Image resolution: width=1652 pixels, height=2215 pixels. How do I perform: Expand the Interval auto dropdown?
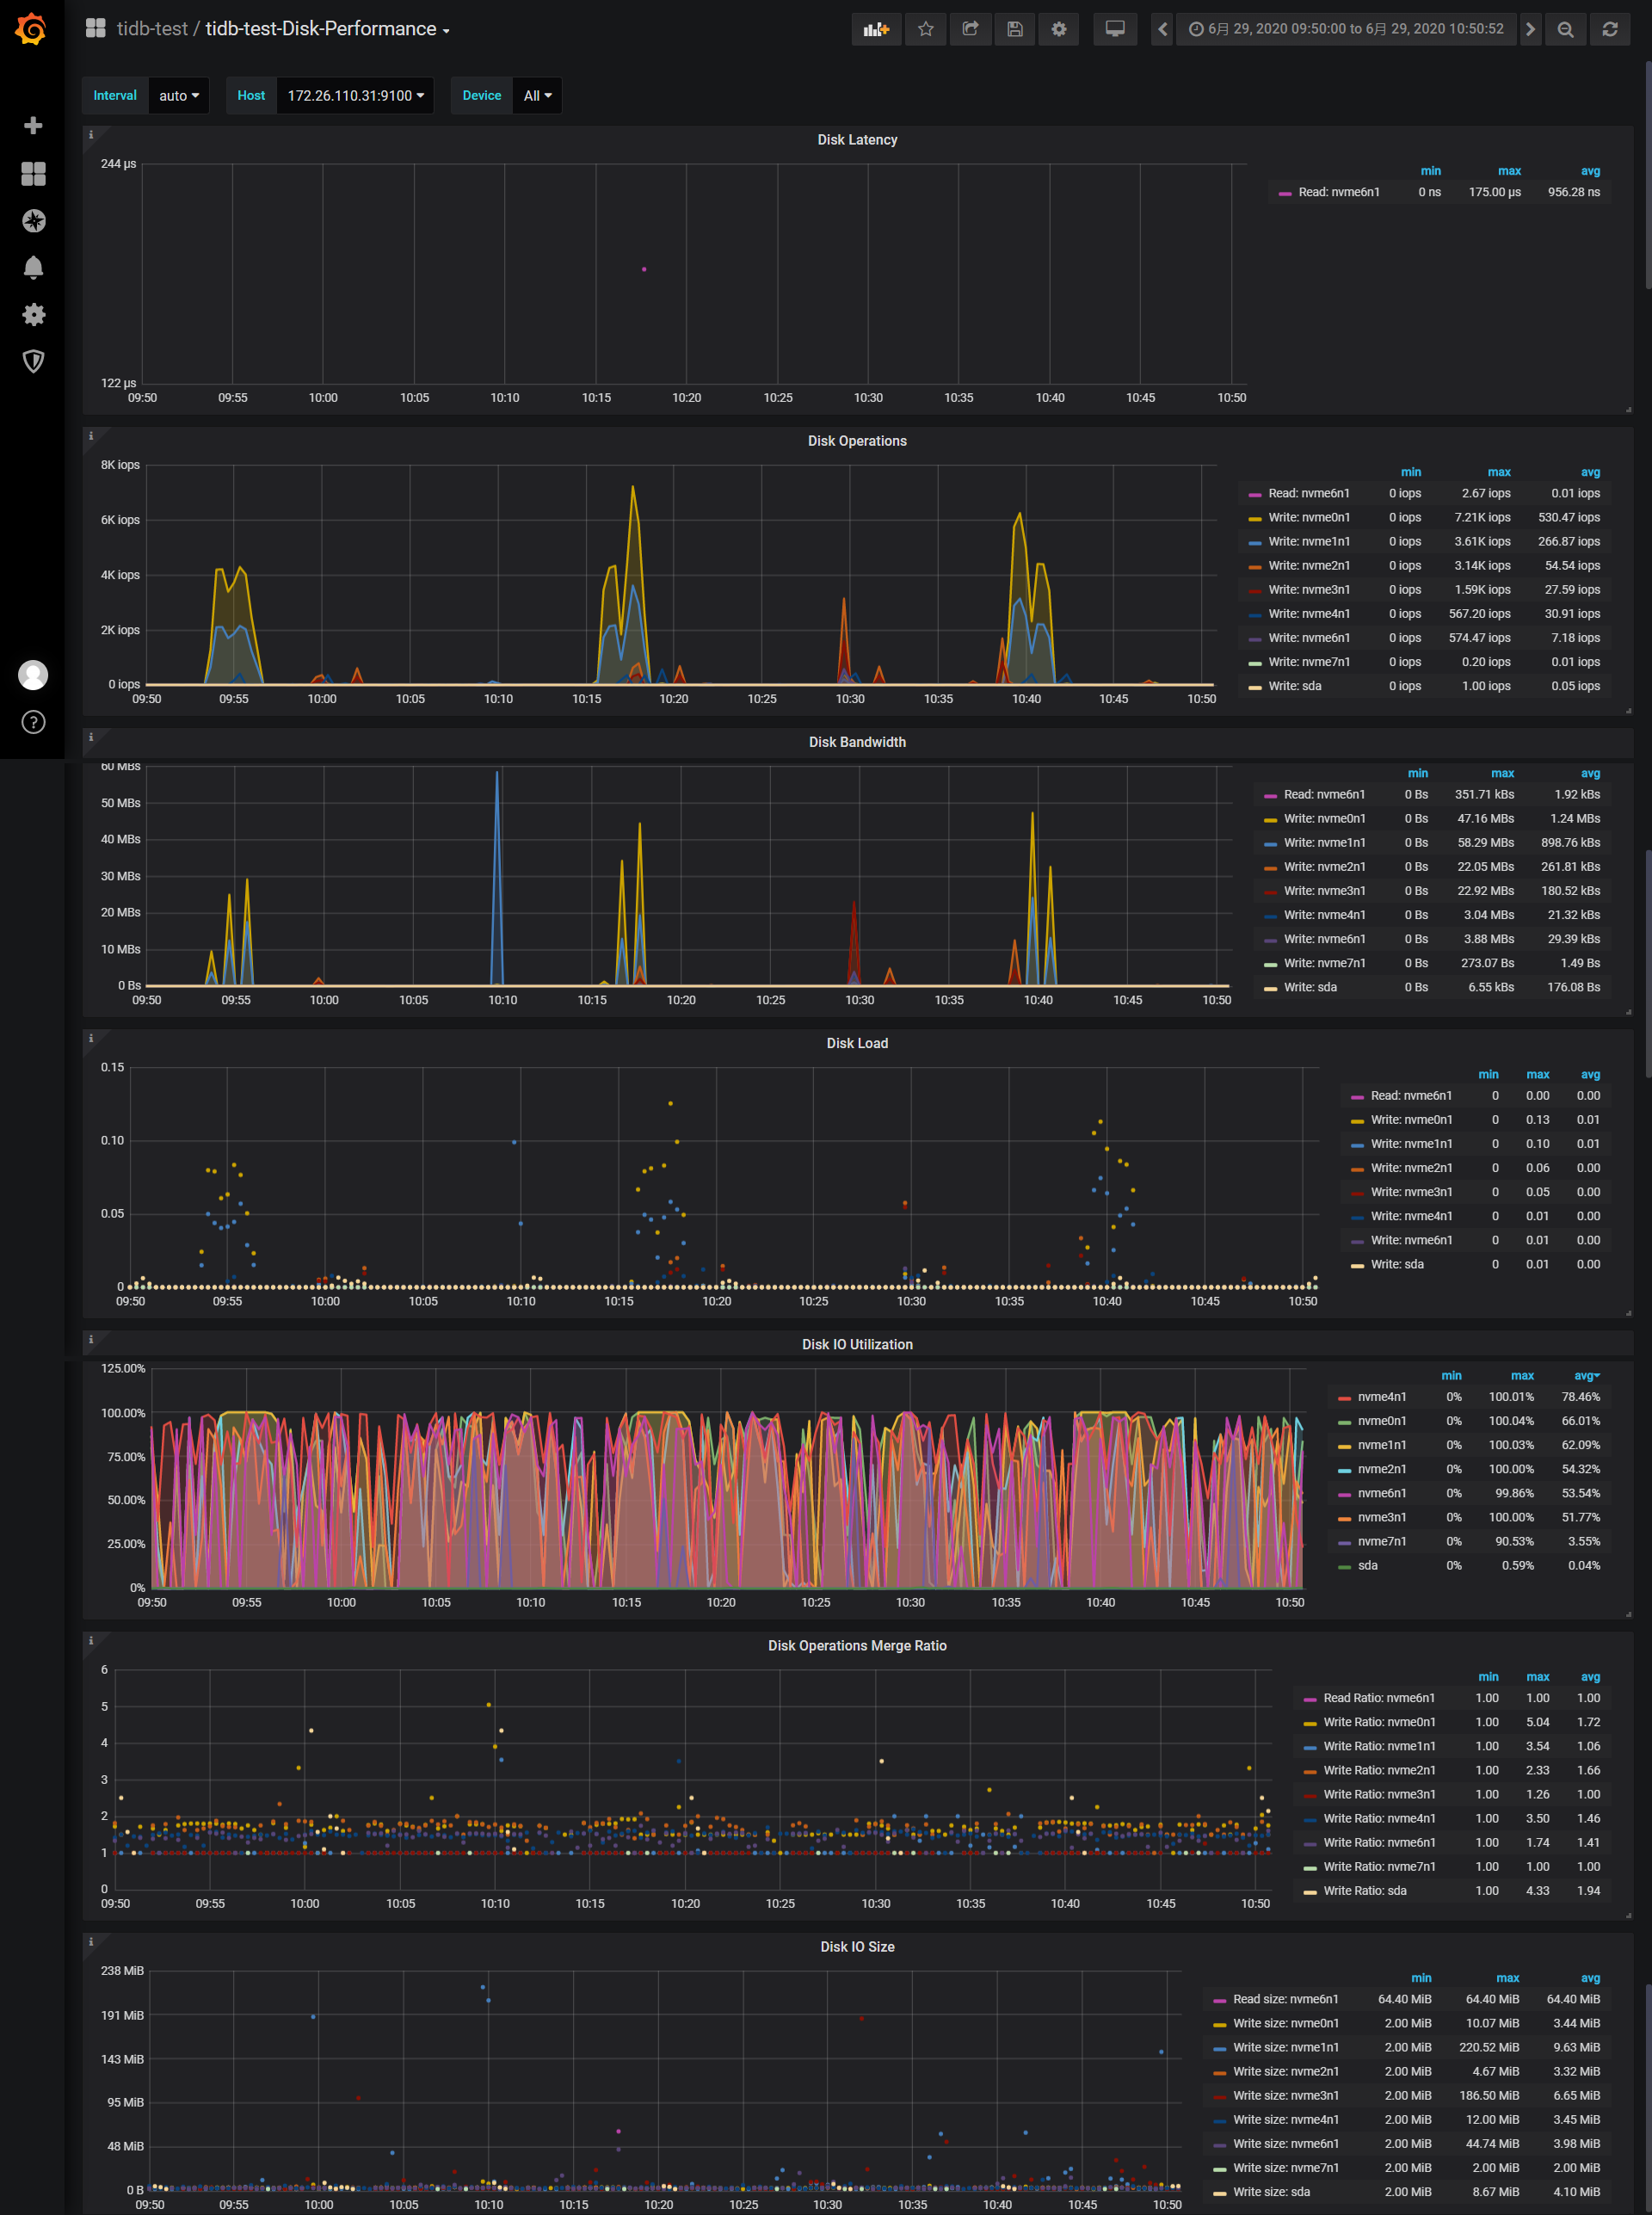coord(179,96)
